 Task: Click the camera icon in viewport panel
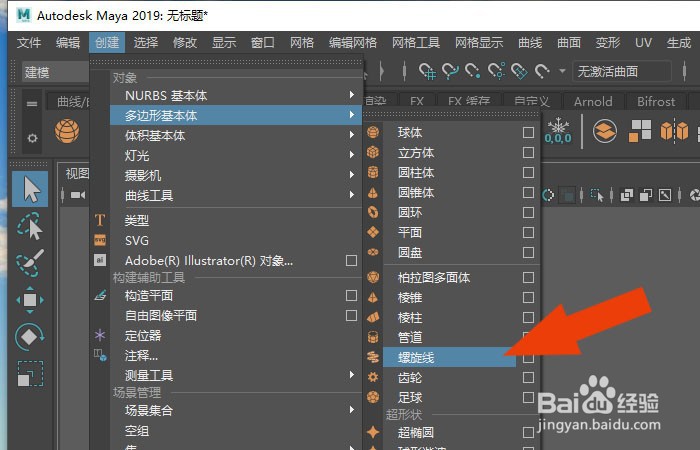tap(78, 195)
